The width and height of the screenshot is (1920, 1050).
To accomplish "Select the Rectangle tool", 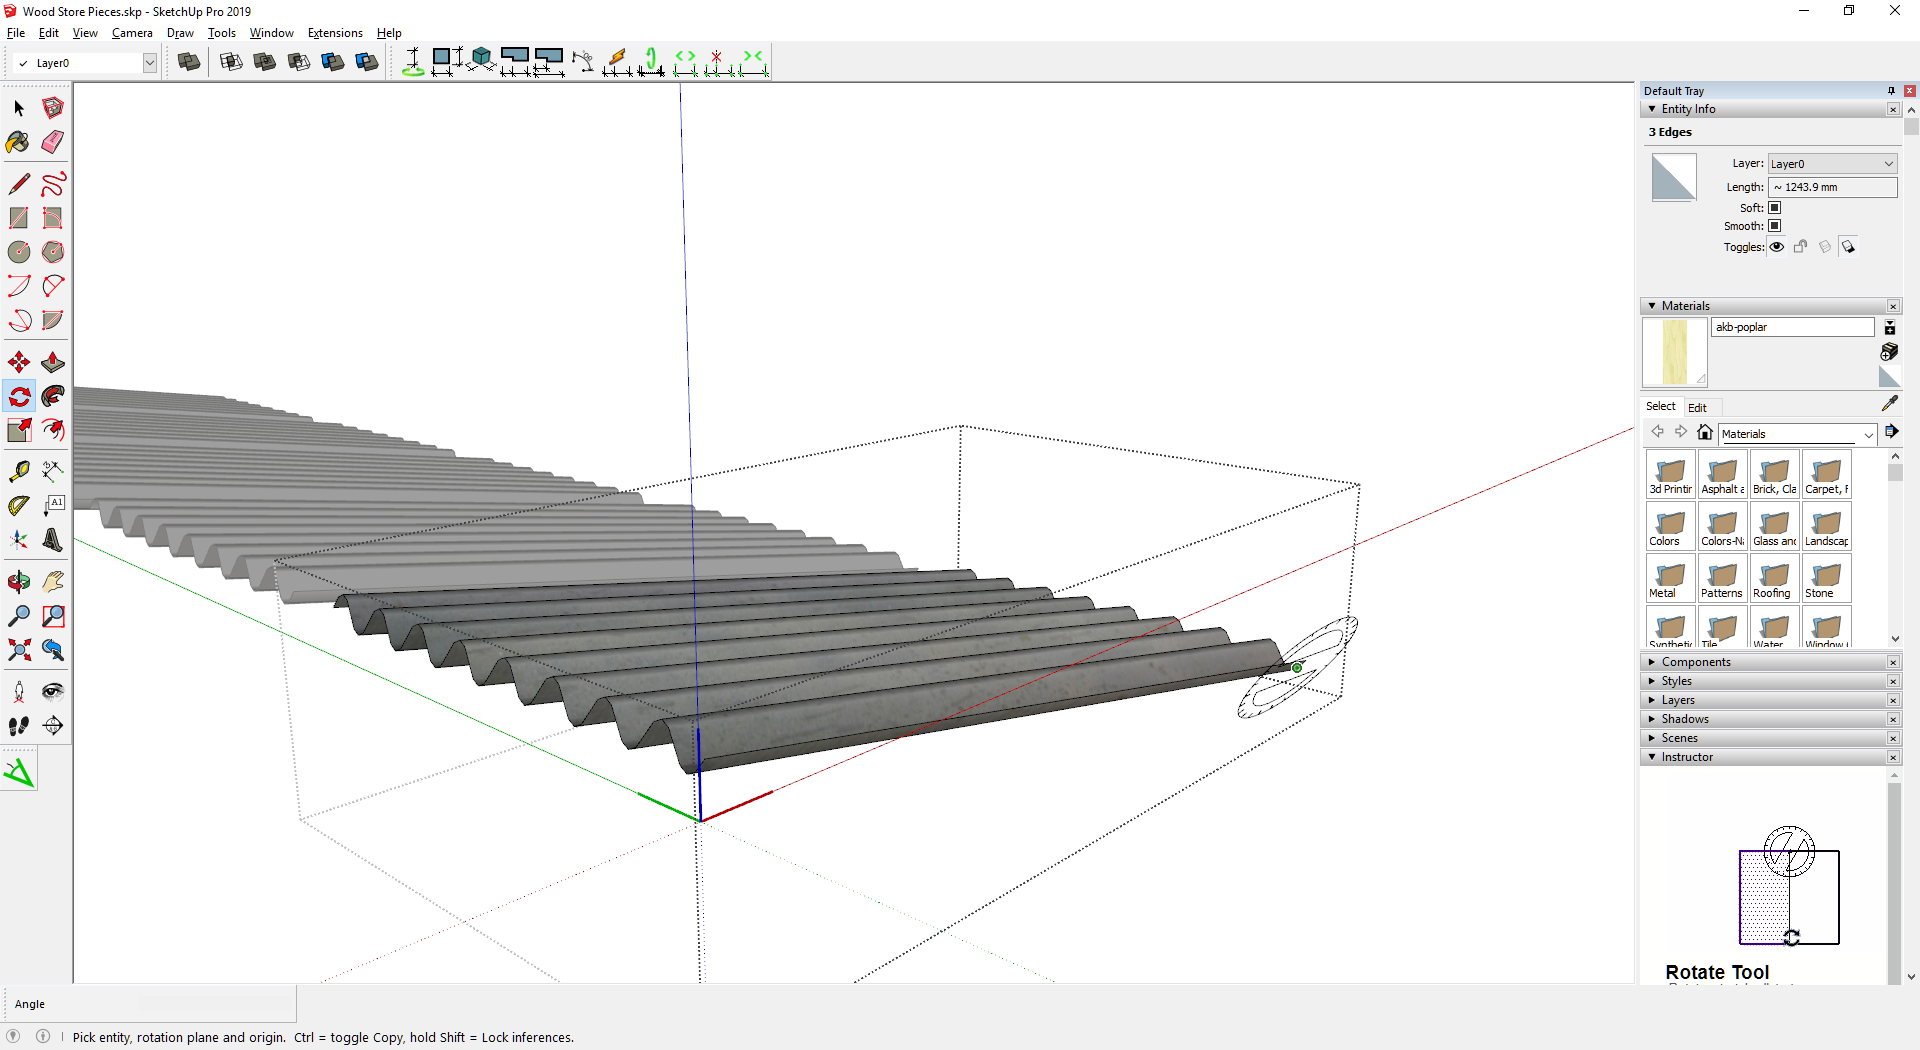I will coord(19,218).
